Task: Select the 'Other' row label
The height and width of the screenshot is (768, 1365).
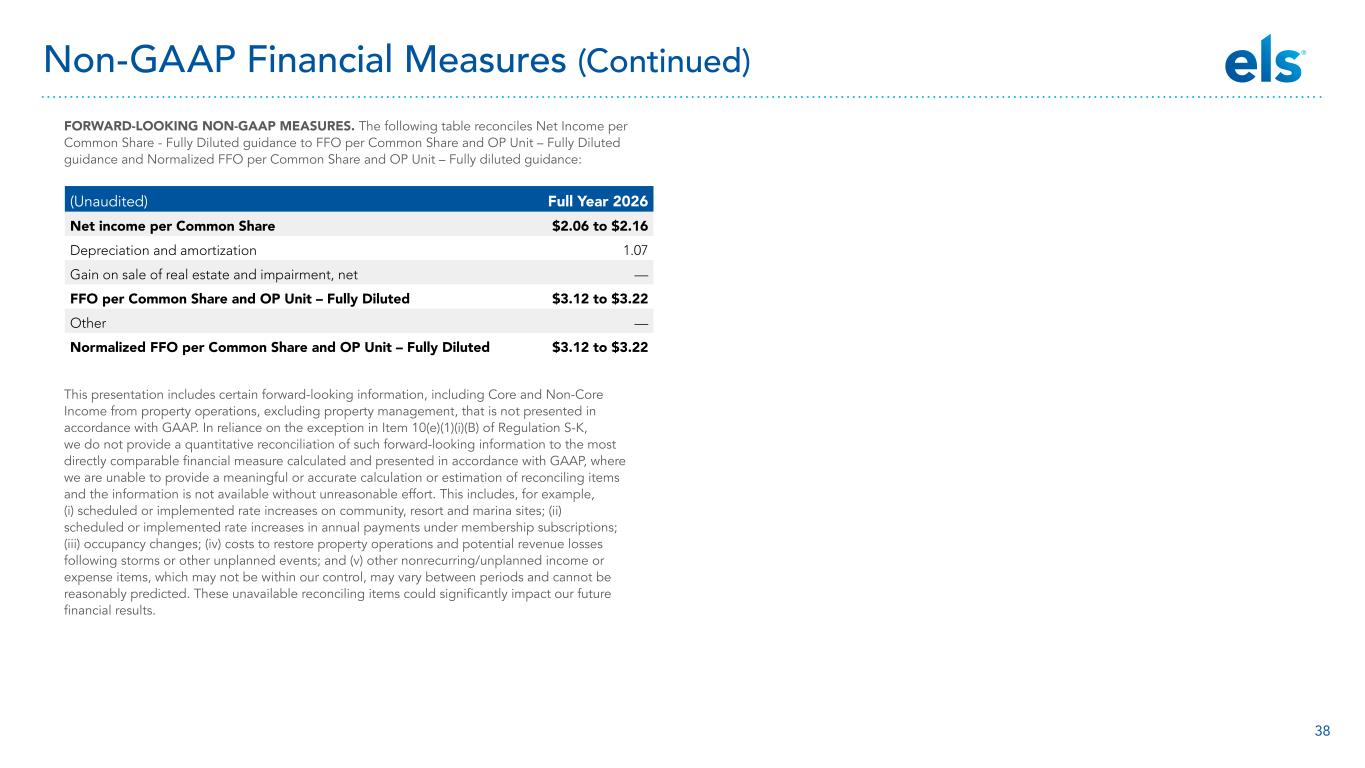Action: [88, 323]
